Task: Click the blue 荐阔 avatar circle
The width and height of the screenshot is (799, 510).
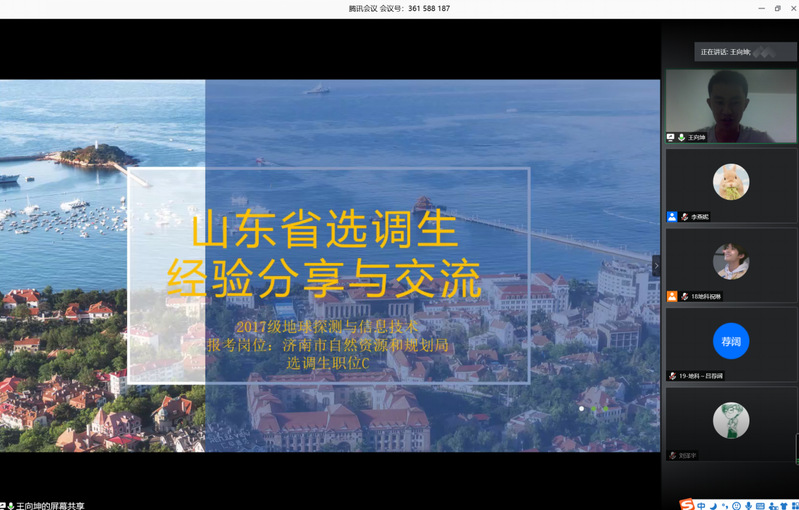Action: [x=731, y=341]
